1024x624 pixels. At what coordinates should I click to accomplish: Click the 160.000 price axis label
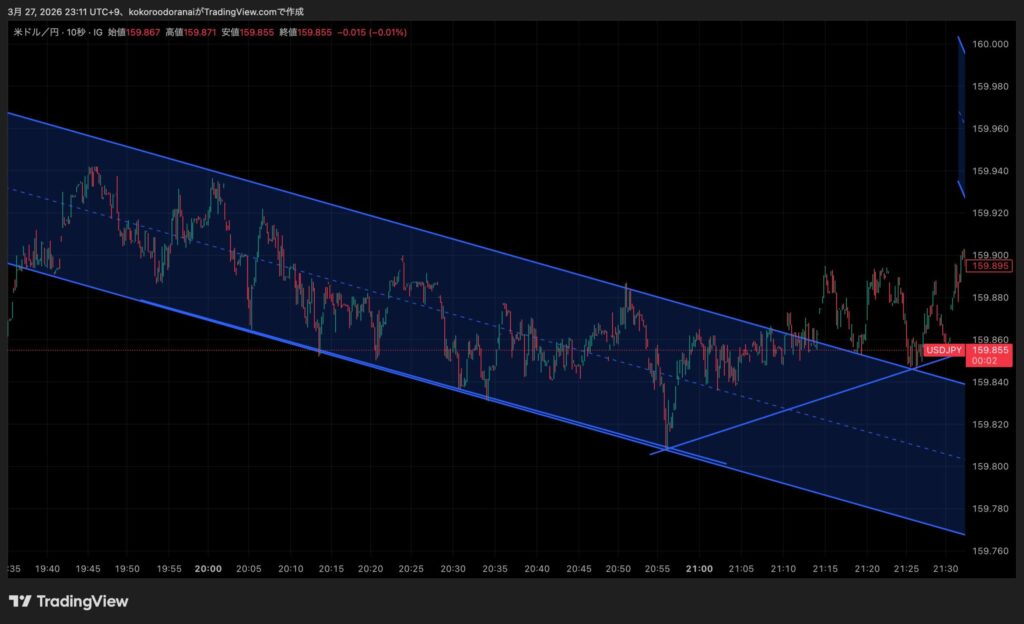pos(989,44)
